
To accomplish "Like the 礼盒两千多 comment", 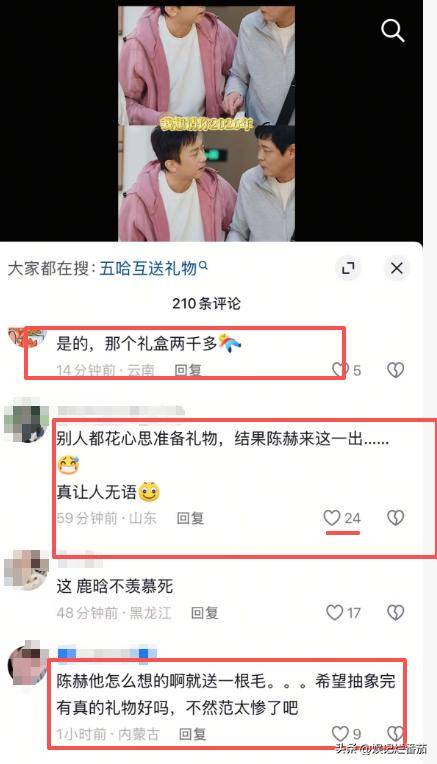I will 340,370.
